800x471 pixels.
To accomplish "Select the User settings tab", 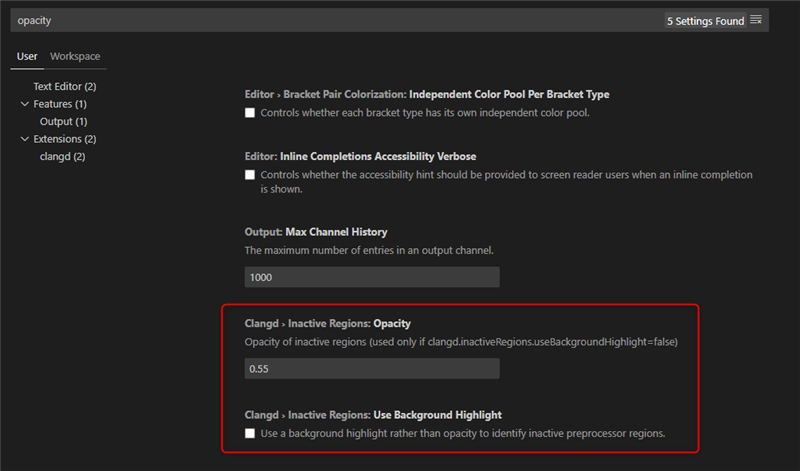I will tap(27, 56).
